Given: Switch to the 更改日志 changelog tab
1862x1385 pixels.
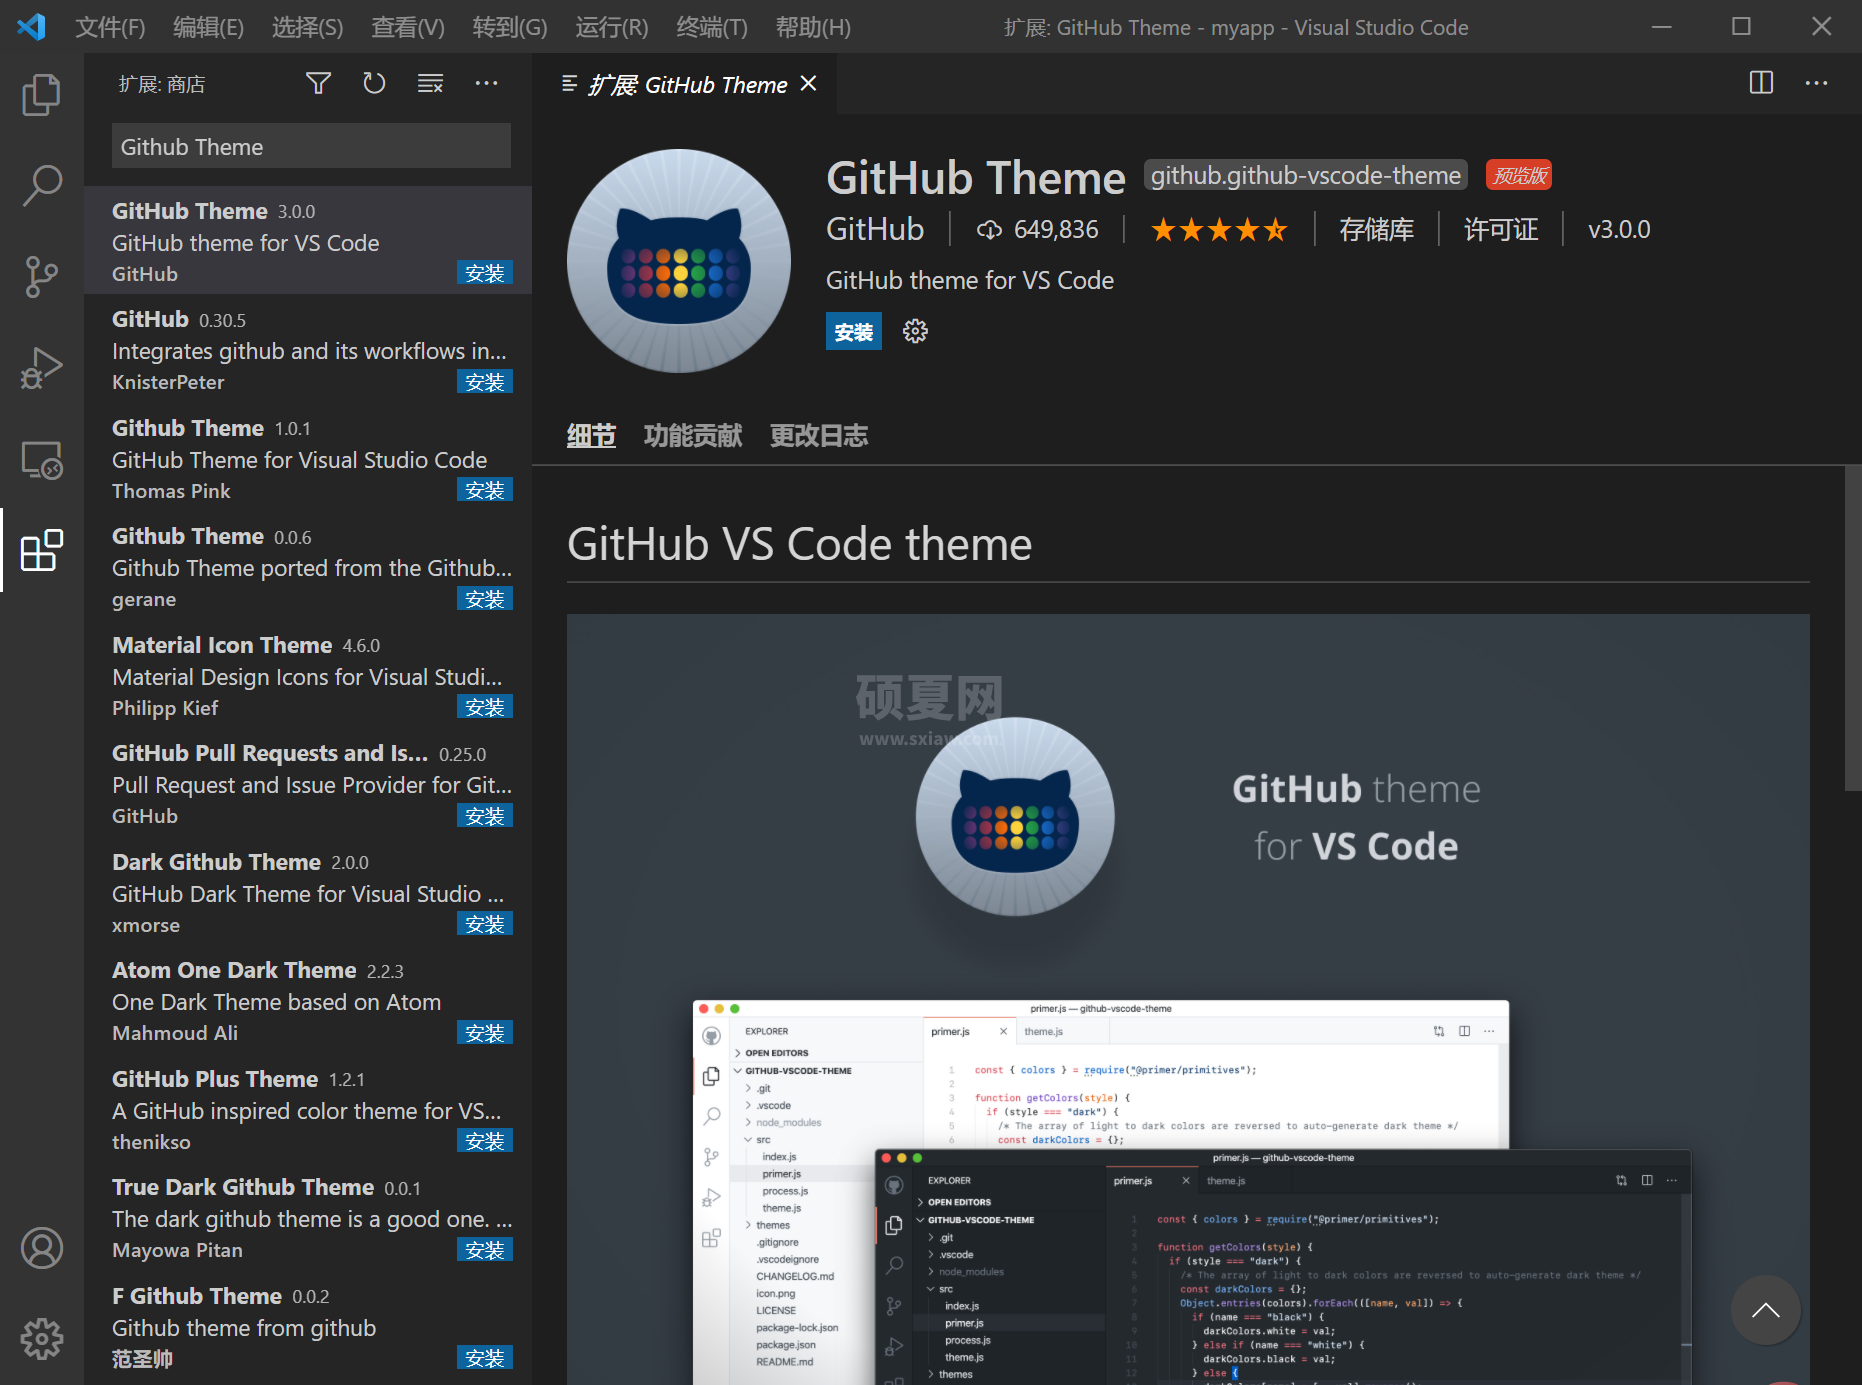Looking at the screenshot, I should coord(819,436).
